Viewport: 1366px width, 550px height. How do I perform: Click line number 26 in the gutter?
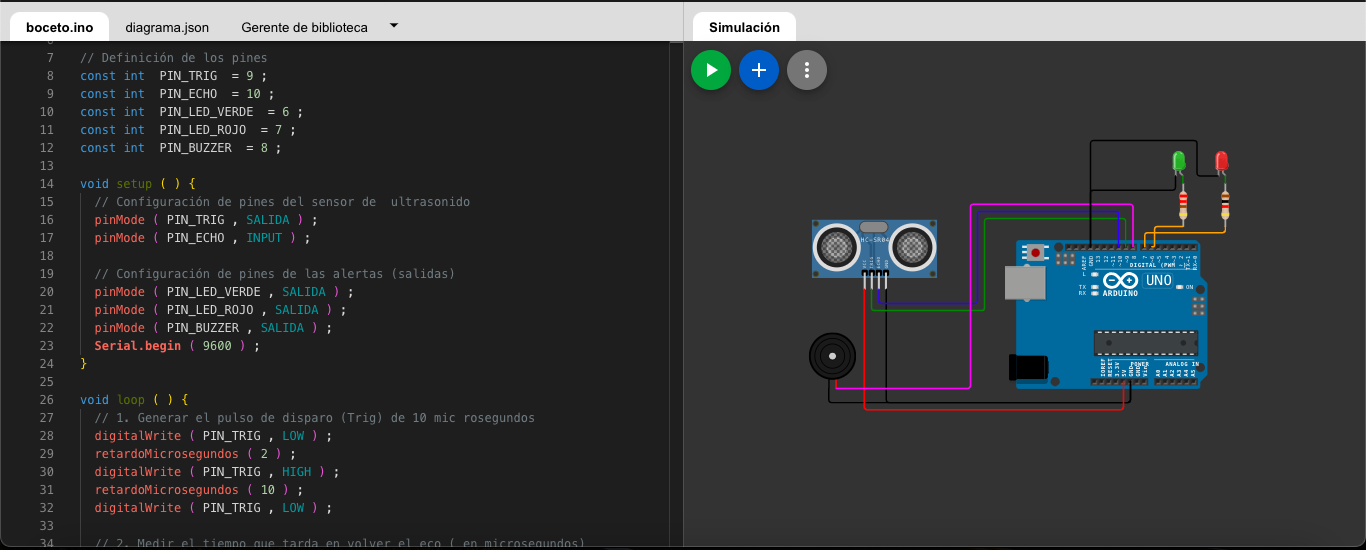(47, 400)
